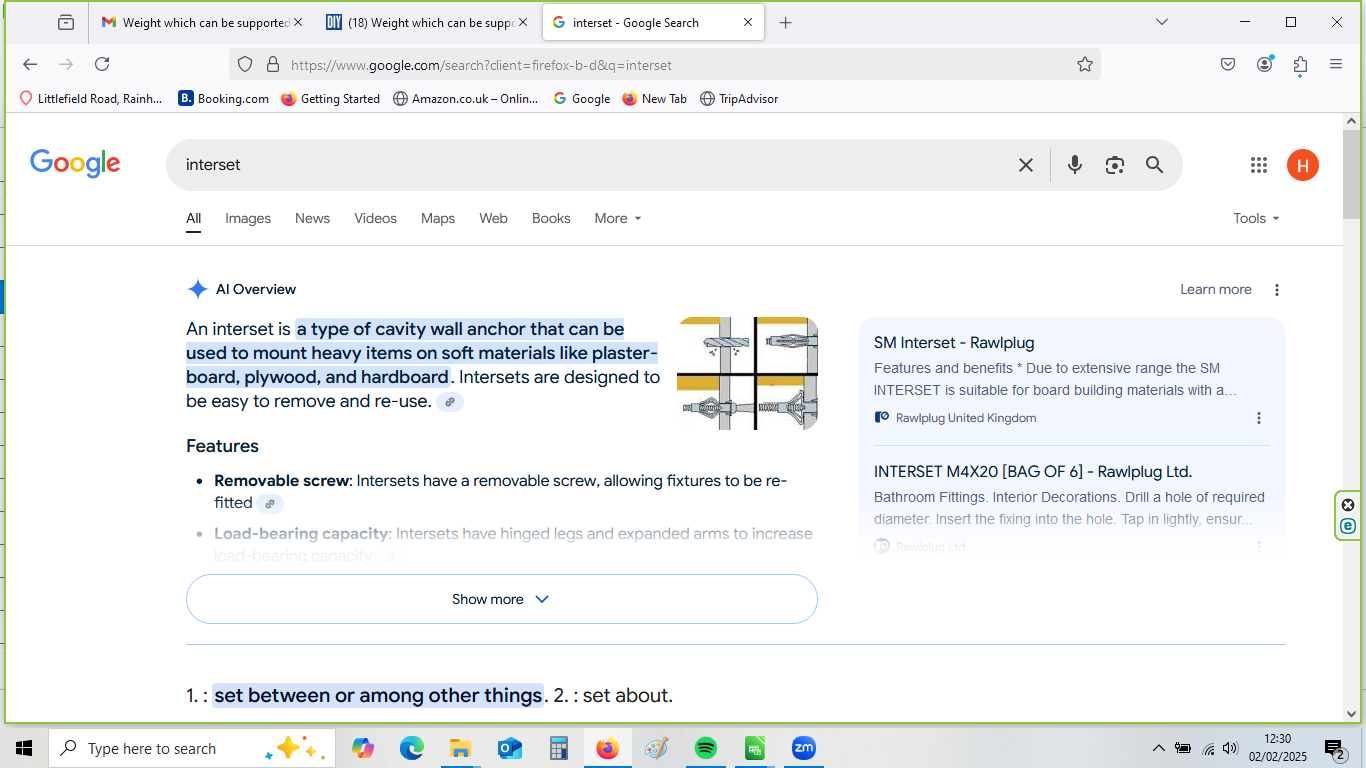The height and width of the screenshot is (768, 1366).
Task: Switch to the Images results tab
Action: click(248, 218)
